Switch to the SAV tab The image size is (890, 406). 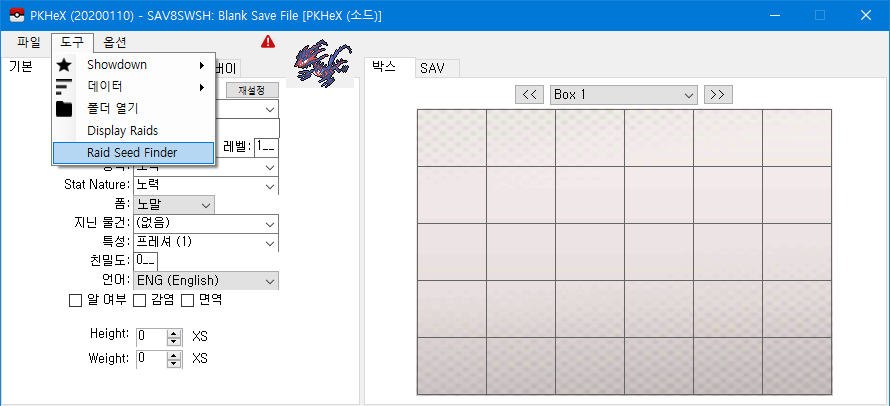click(436, 69)
